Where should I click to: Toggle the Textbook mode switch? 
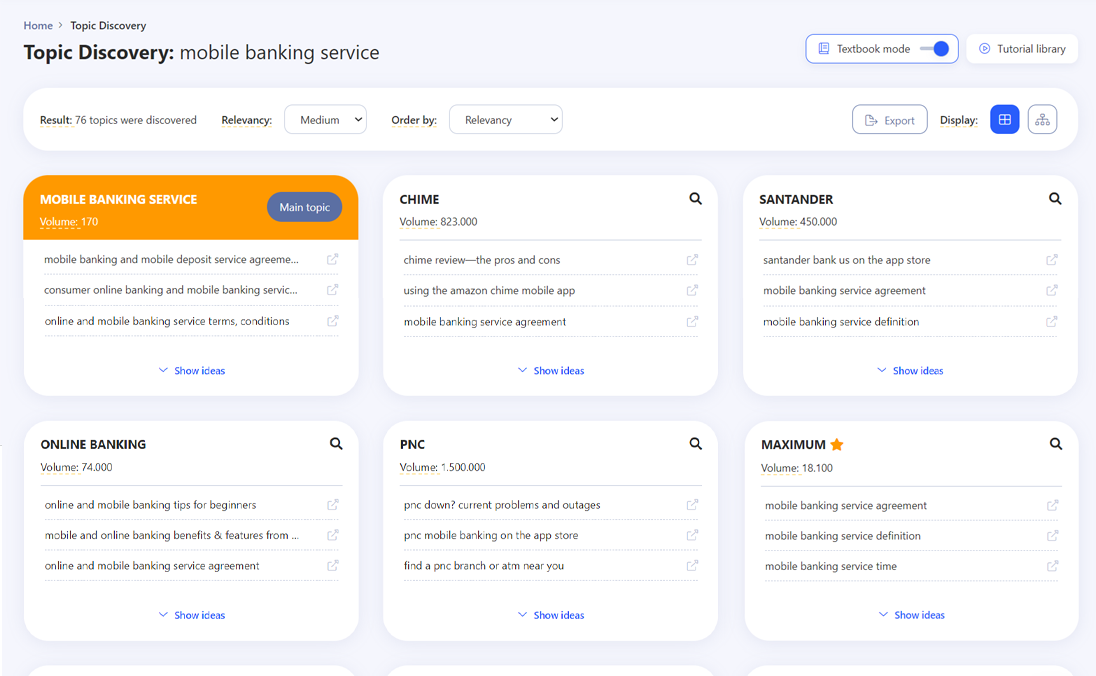pyautogui.click(x=935, y=49)
